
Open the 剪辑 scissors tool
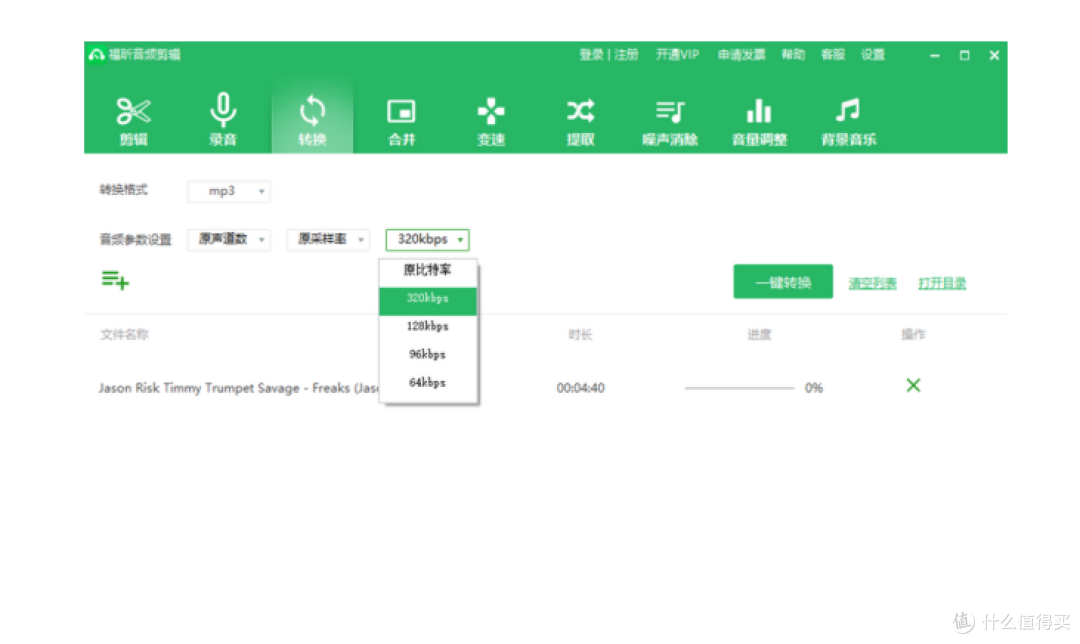[133, 120]
